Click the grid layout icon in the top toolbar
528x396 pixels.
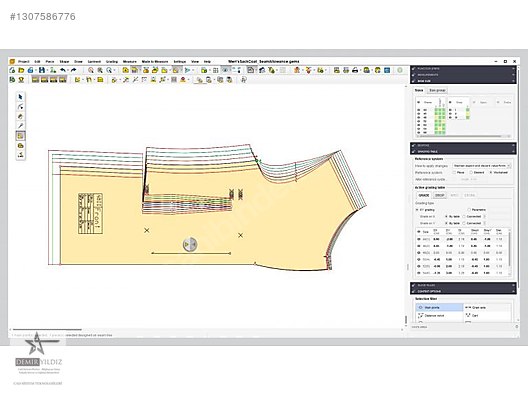216,70
